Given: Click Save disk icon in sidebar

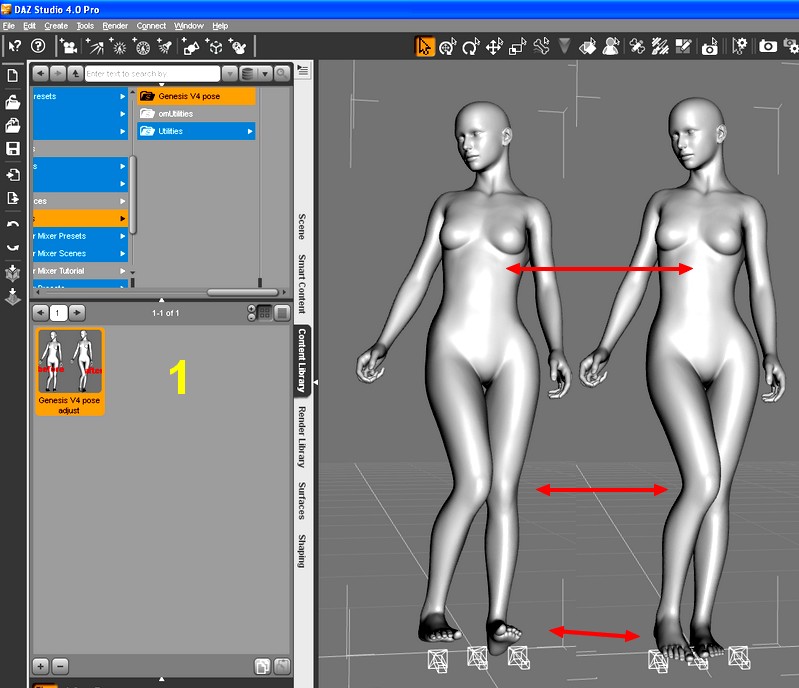Looking at the screenshot, I should (13, 148).
